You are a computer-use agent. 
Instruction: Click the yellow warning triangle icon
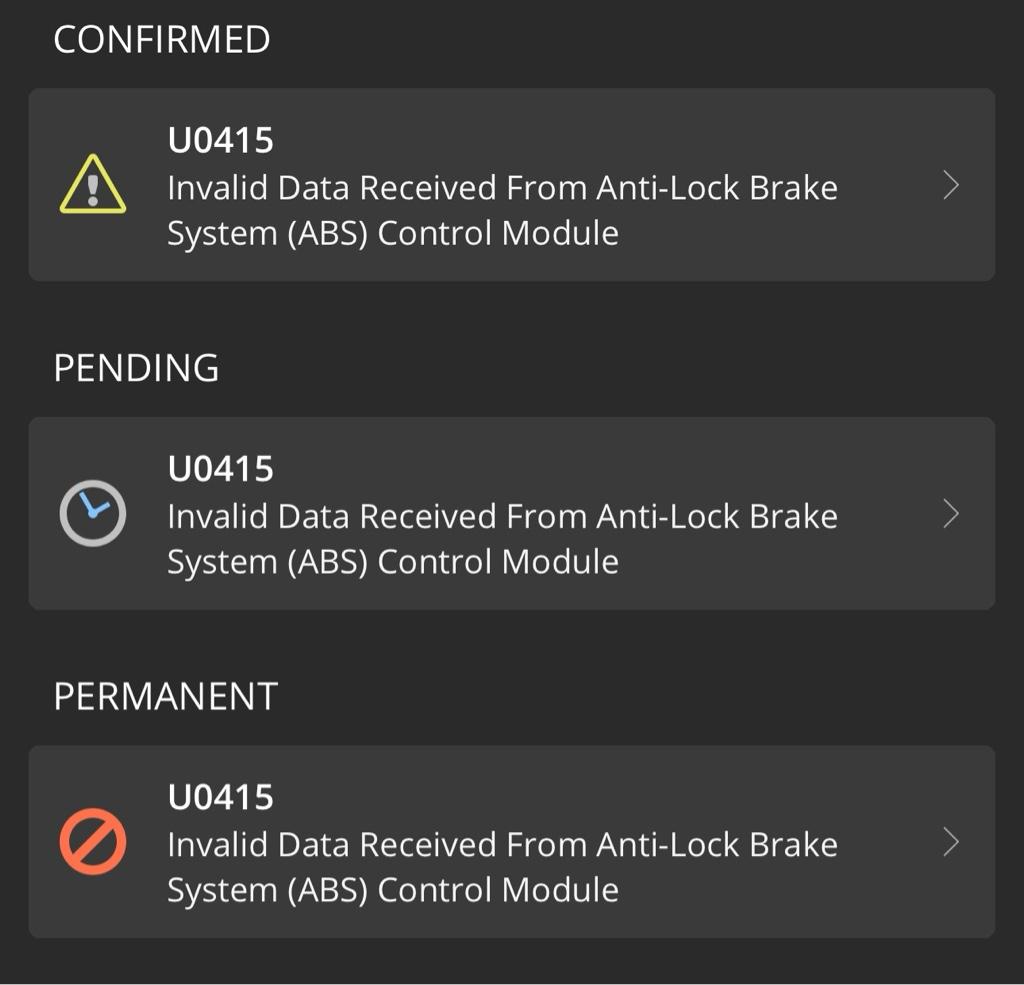[x=93, y=185]
